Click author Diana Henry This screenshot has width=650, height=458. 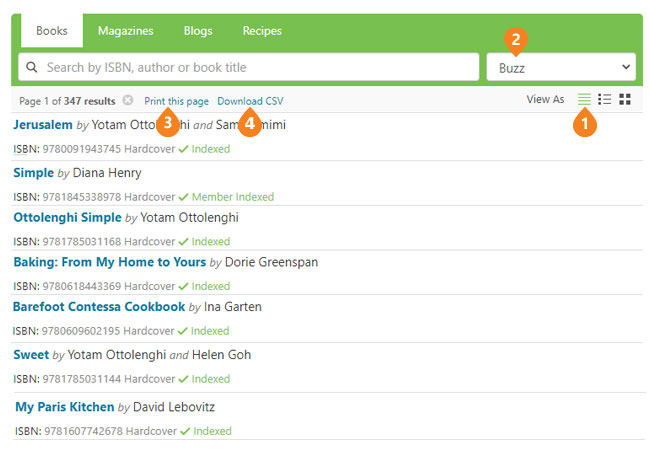[107, 173]
